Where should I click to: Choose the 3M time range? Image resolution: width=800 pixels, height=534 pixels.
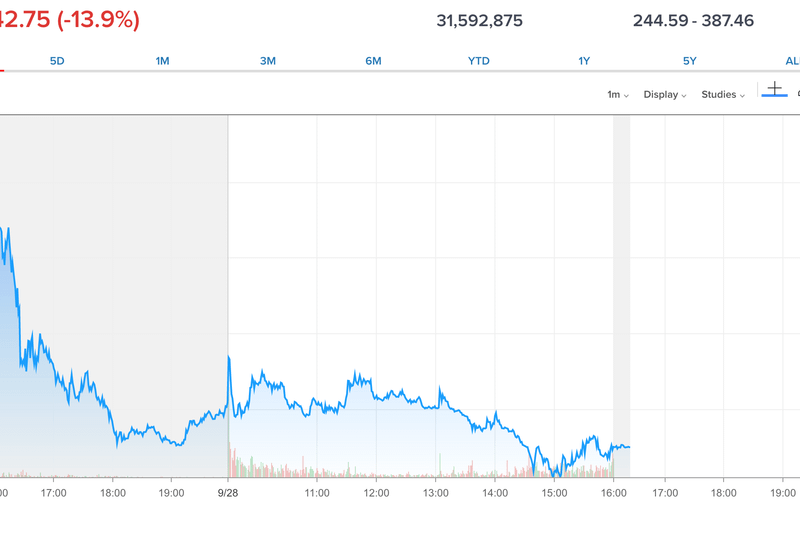tap(268, 61)
